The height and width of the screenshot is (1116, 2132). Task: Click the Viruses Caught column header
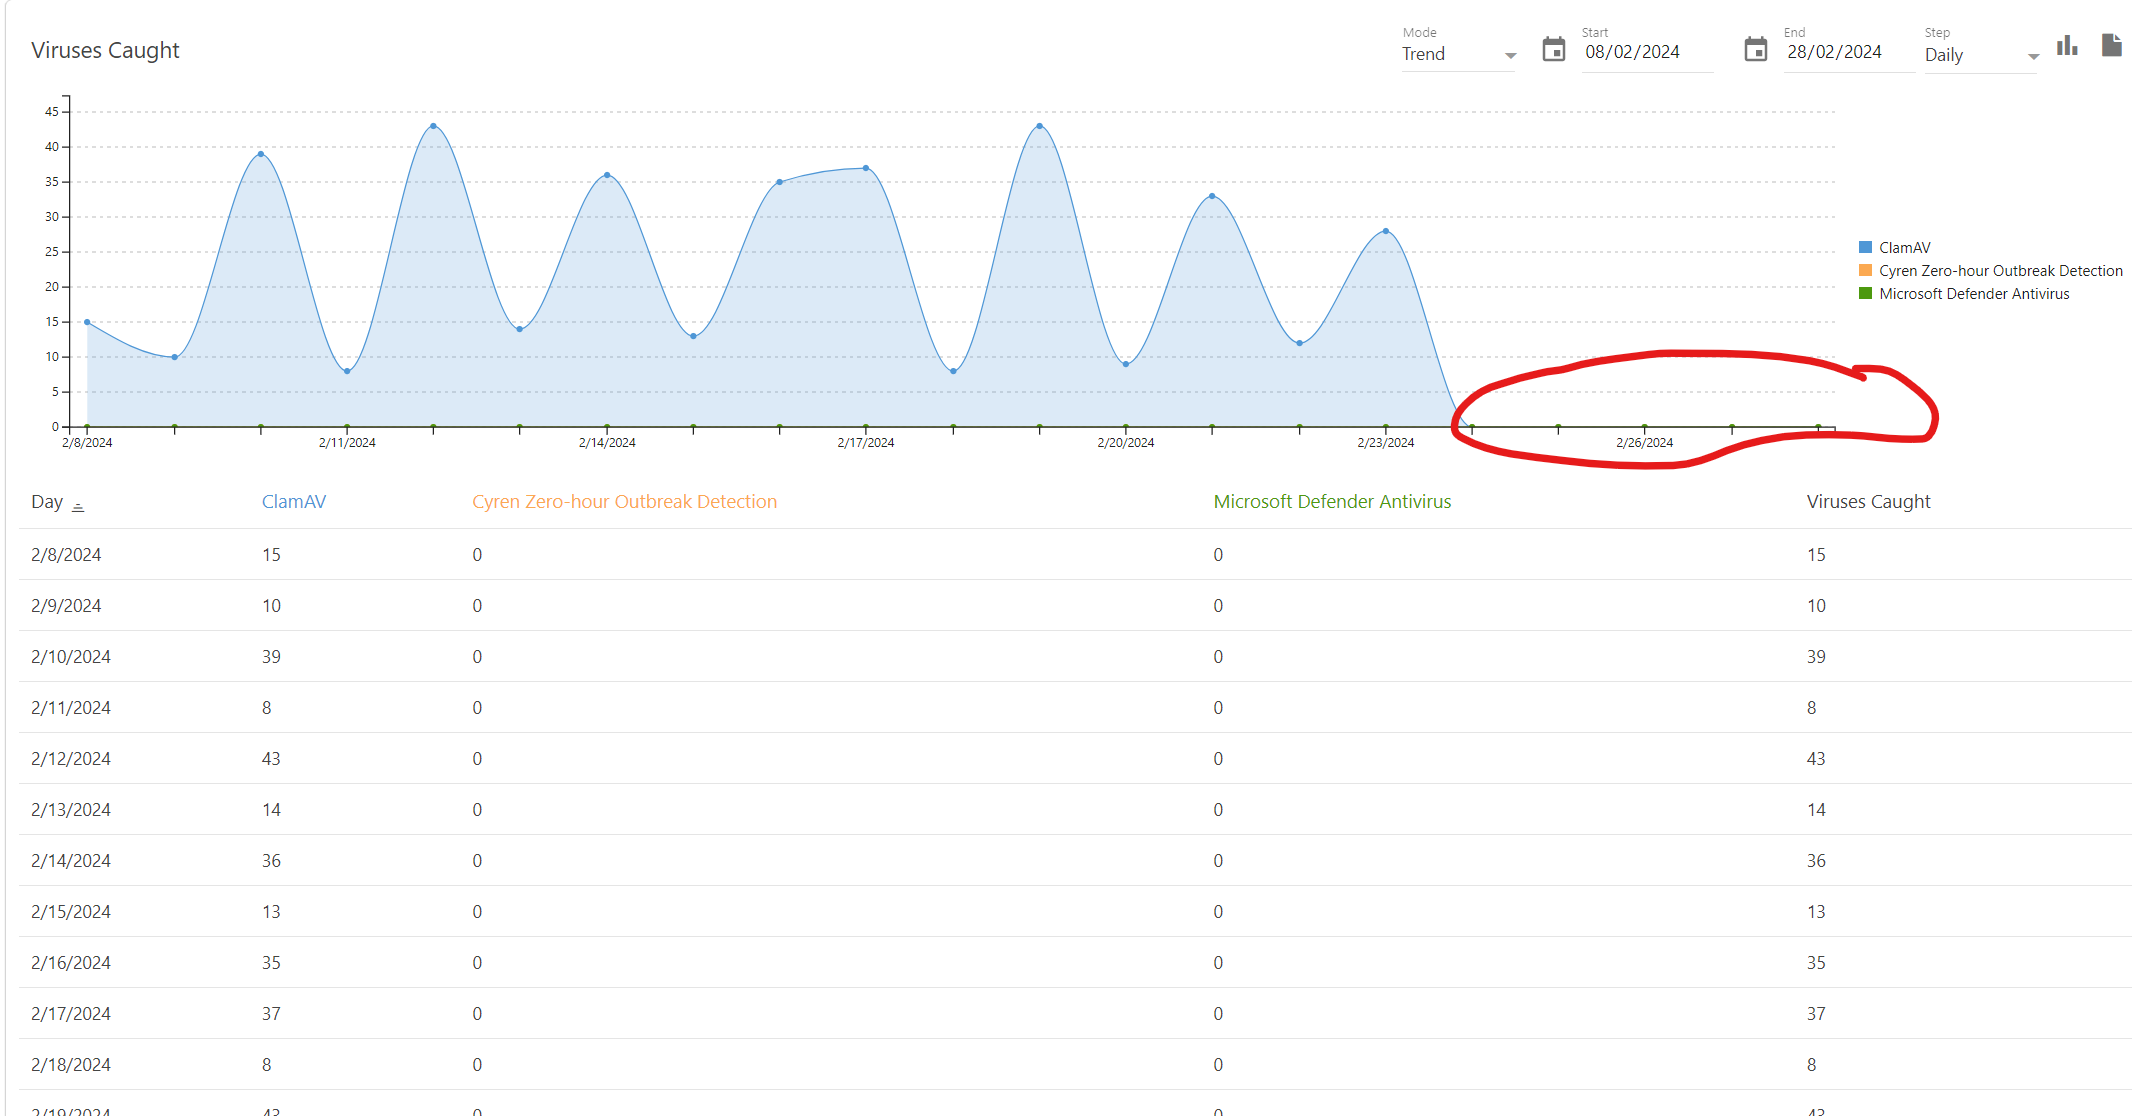[1868, 502]
